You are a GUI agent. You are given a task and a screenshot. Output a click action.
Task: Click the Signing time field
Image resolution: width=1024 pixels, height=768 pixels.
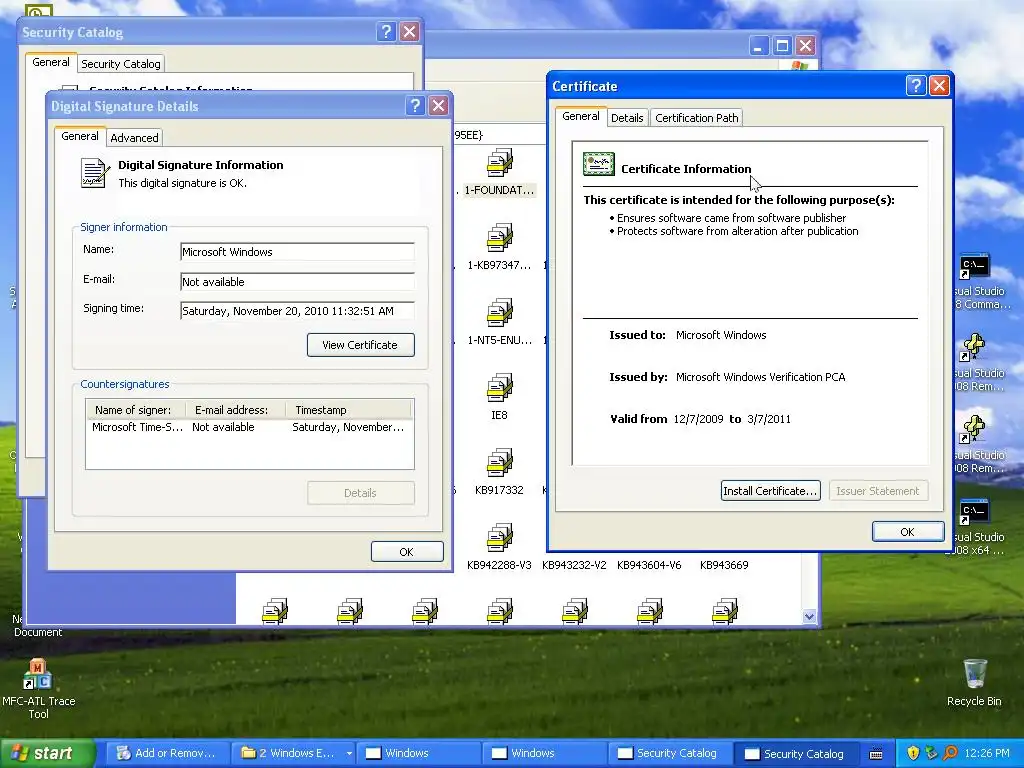coord(297,311)
